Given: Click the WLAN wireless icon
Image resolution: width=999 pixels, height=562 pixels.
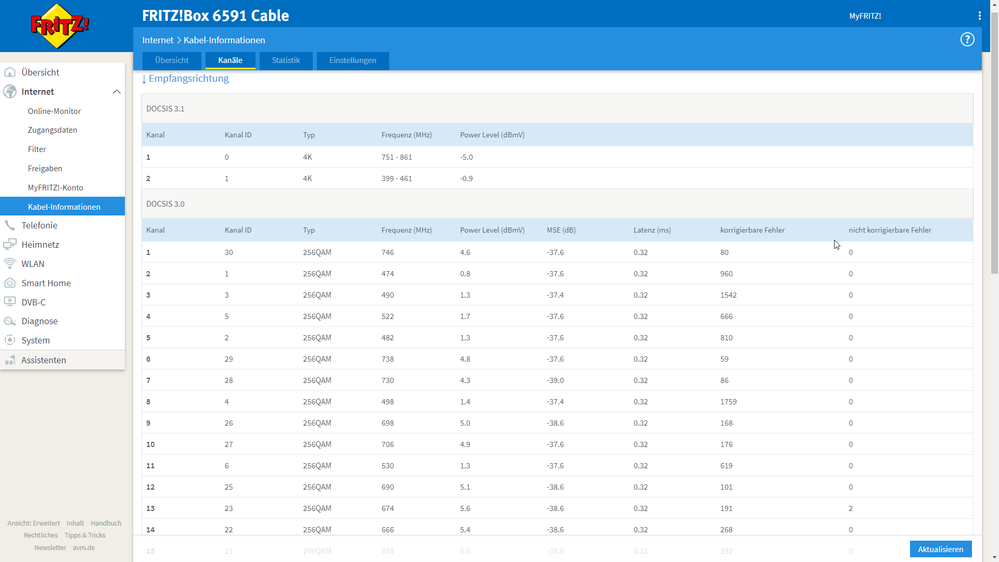Looking at the screenshot, I should coord(10,264).
